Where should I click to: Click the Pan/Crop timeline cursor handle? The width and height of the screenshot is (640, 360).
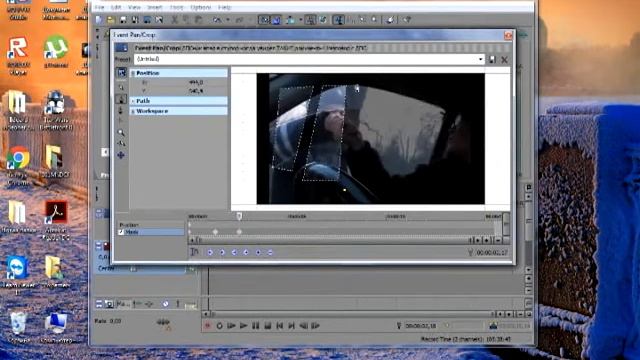(x=239, y=216)
